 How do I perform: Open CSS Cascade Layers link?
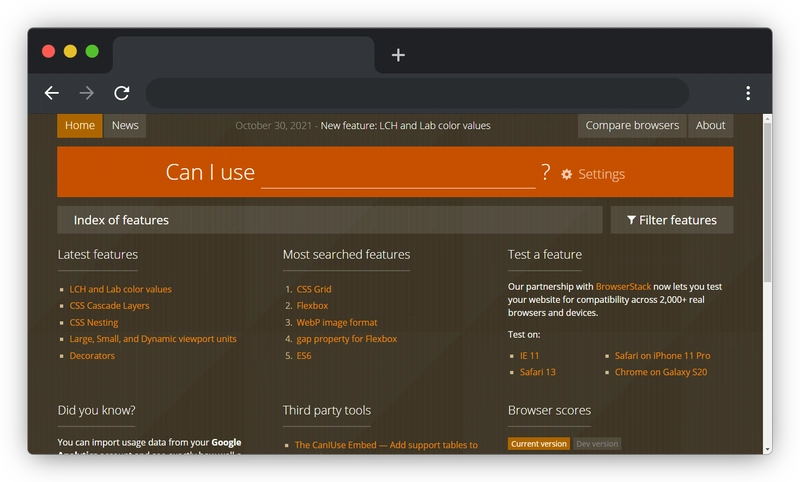pos(109,306)
